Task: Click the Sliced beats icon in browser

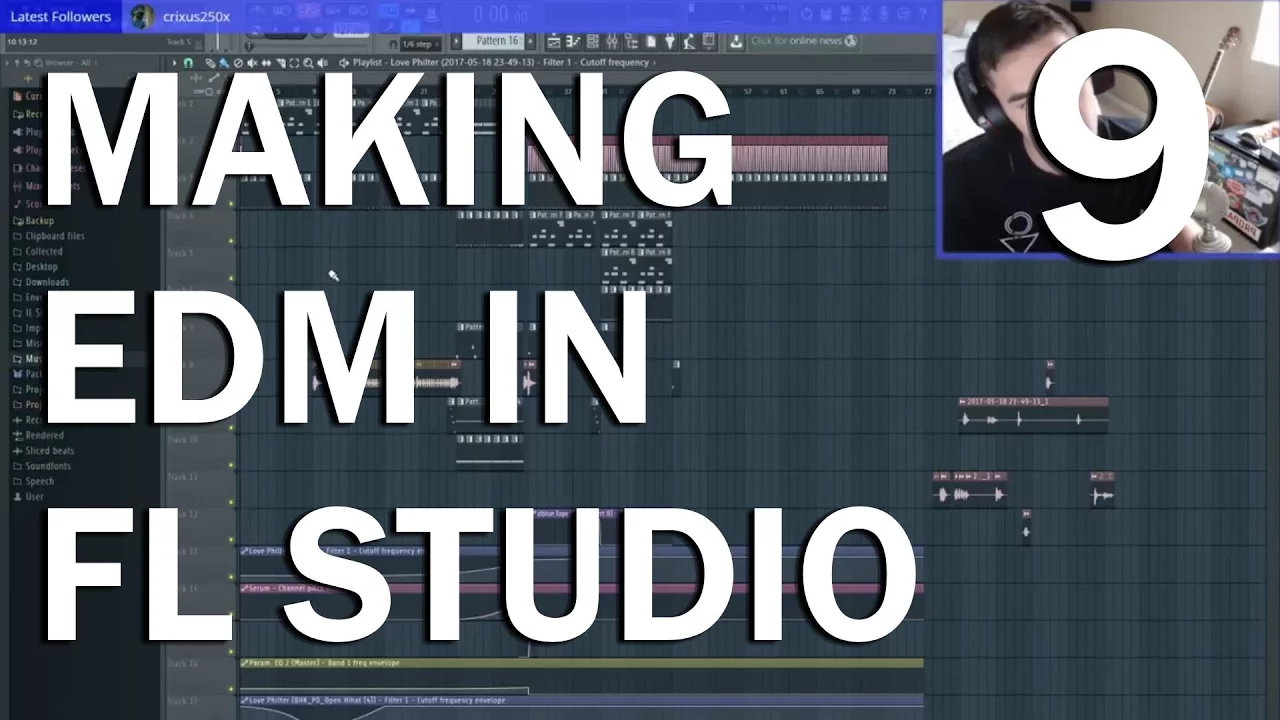Action: coord(17,451)
